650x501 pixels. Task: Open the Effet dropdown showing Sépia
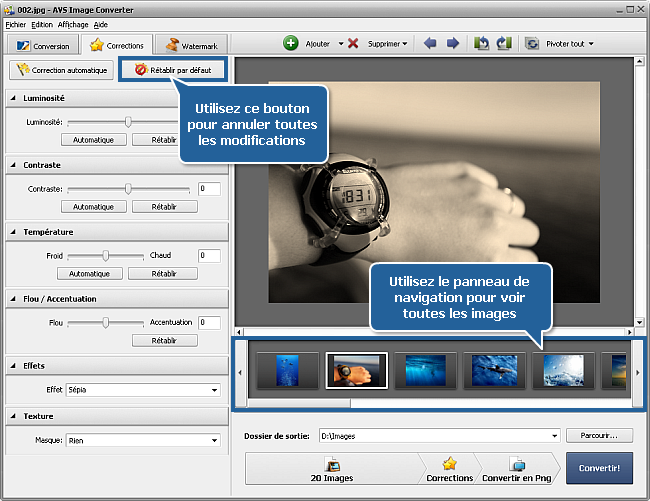[215, 390]
